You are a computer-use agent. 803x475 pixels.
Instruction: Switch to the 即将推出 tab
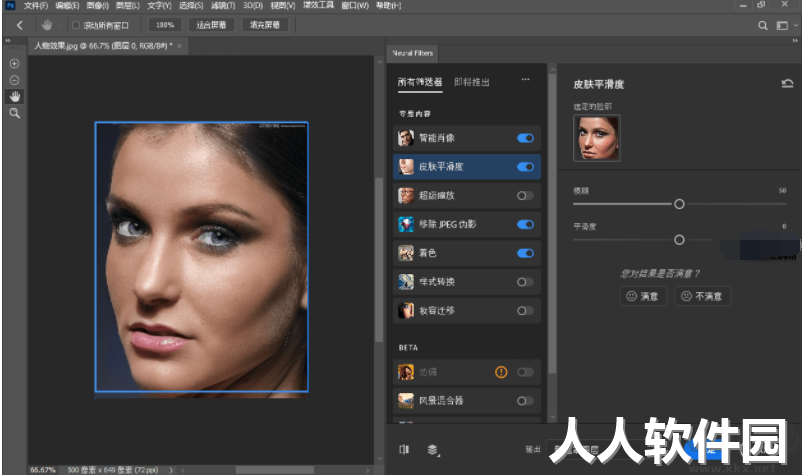click(x=472, y=82)
